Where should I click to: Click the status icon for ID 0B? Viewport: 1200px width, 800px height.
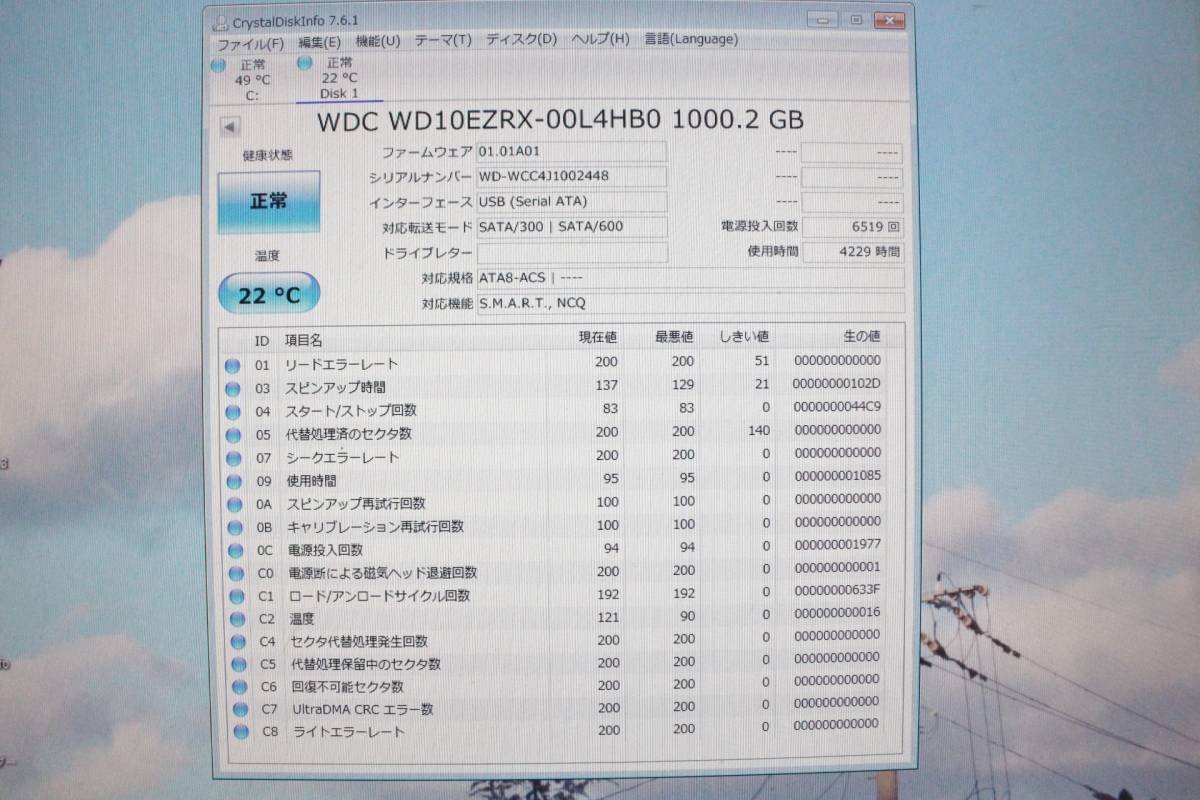click(233, 527)
